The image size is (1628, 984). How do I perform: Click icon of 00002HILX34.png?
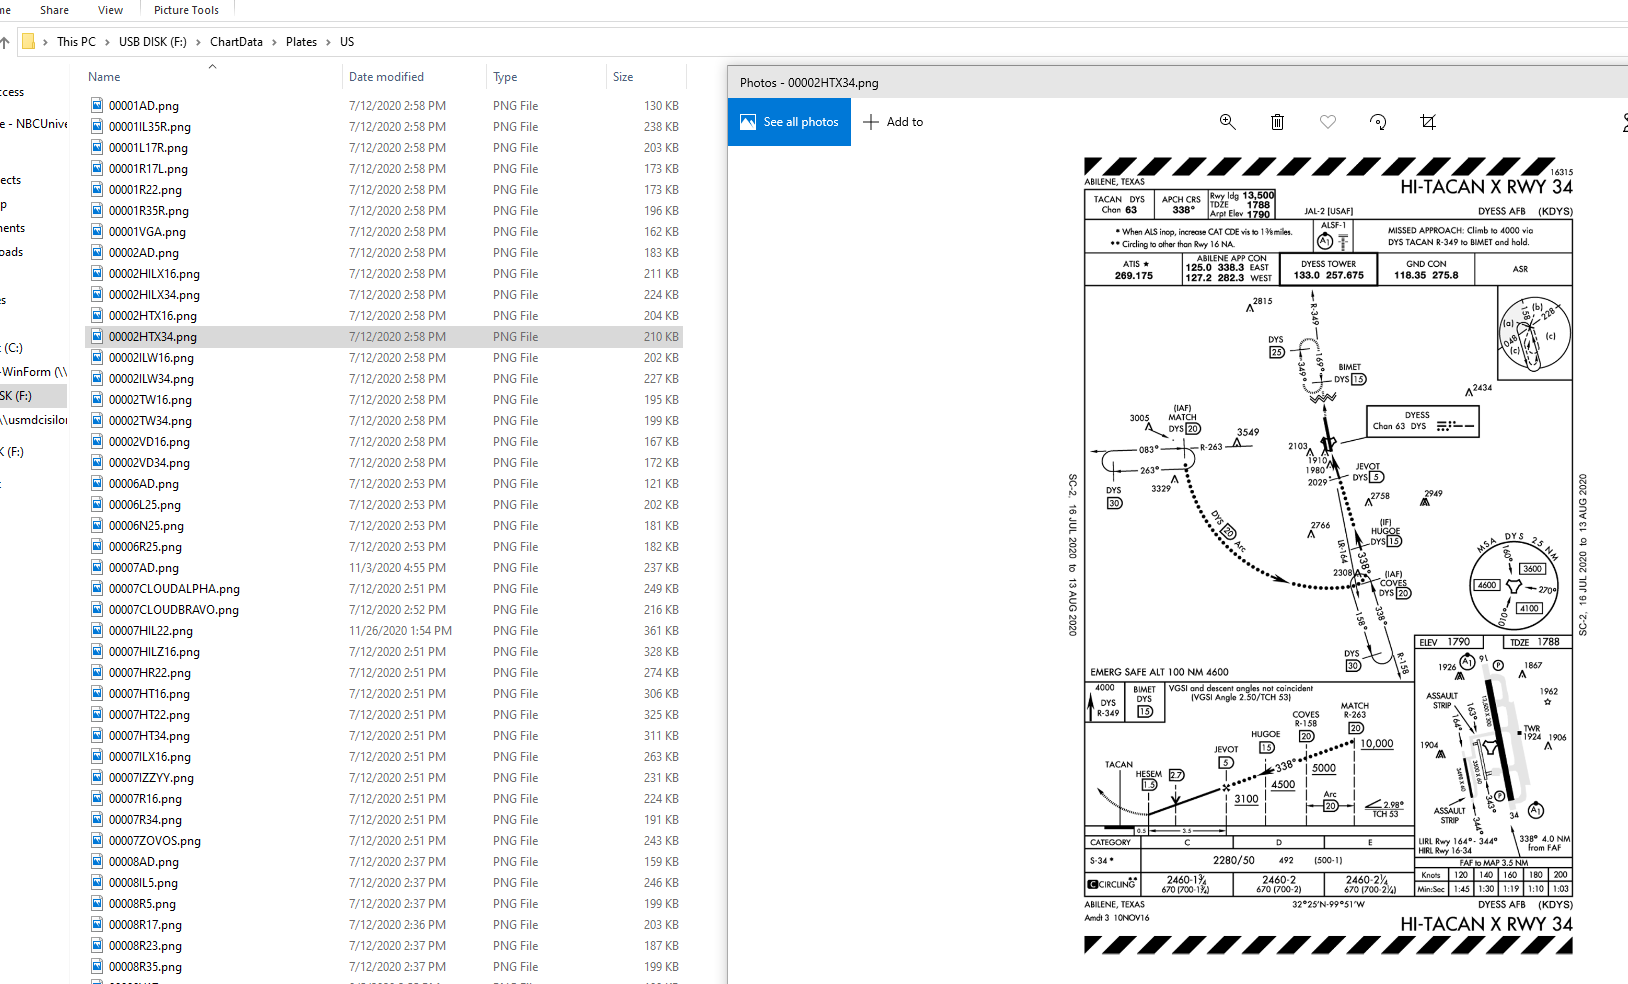pos(97,295)
